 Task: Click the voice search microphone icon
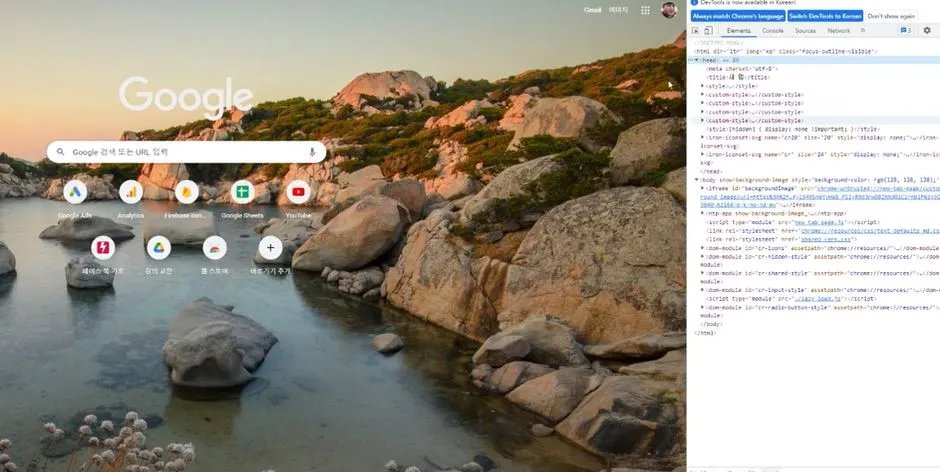coord(312,152)
